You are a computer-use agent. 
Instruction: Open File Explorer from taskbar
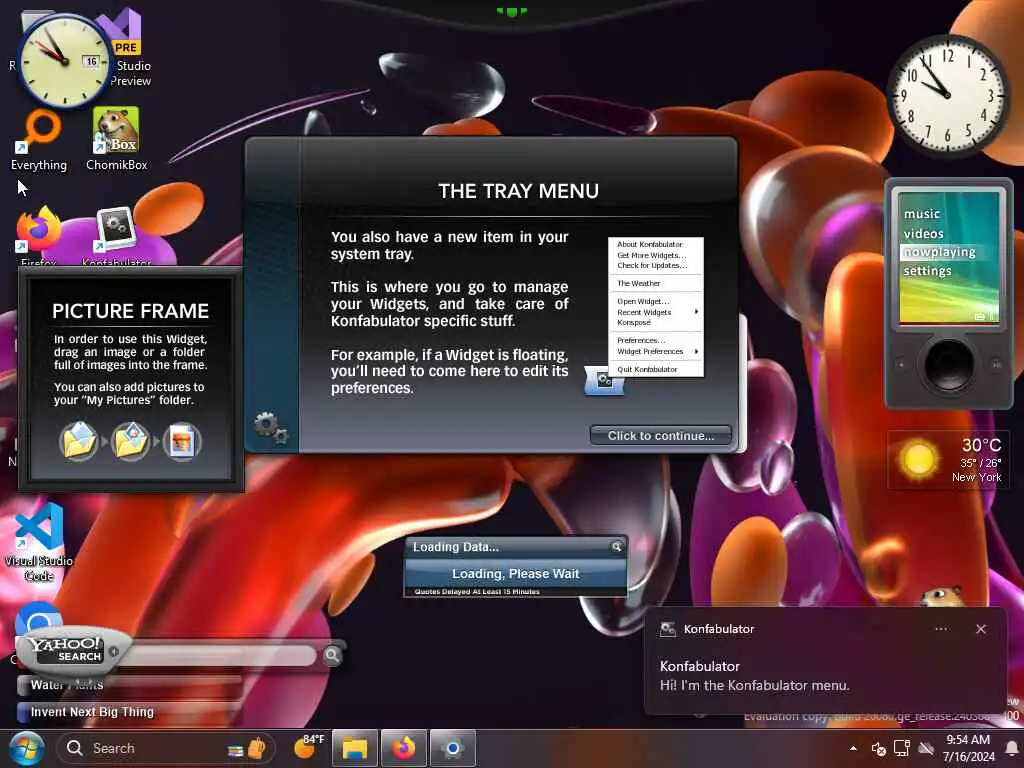pos(355,748)
